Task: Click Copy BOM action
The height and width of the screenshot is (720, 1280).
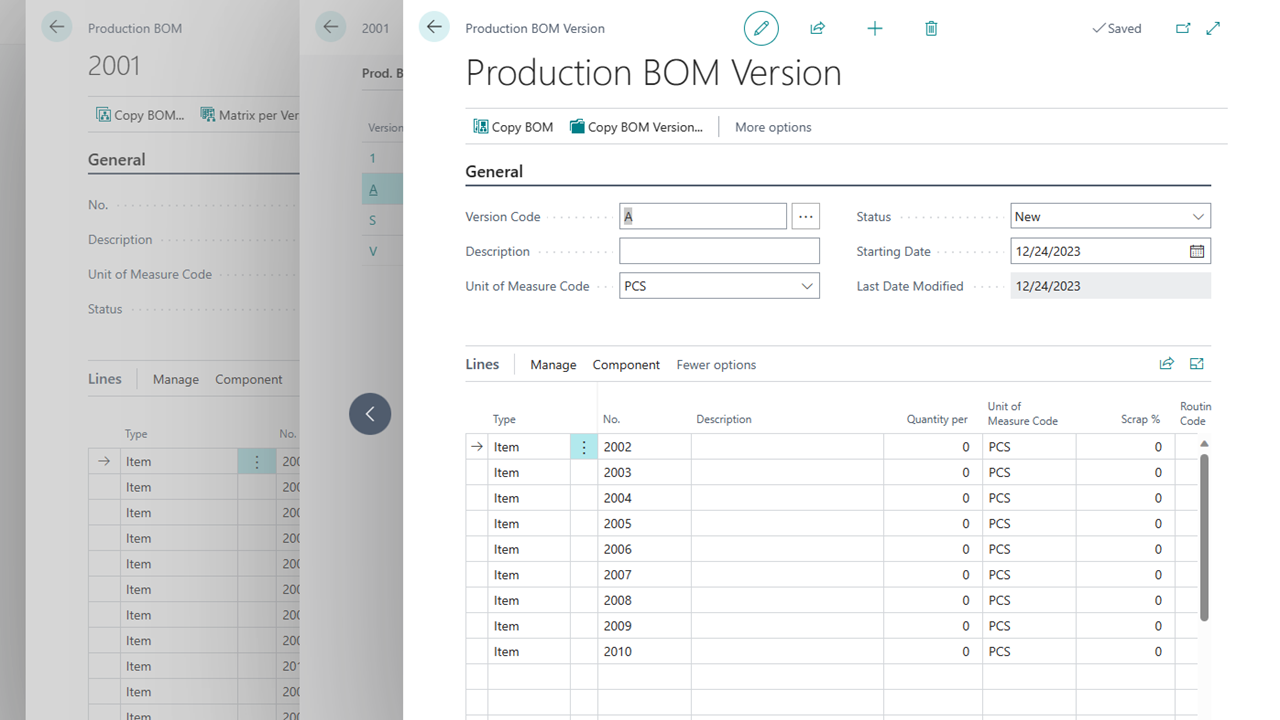Action: coord(513,127)
